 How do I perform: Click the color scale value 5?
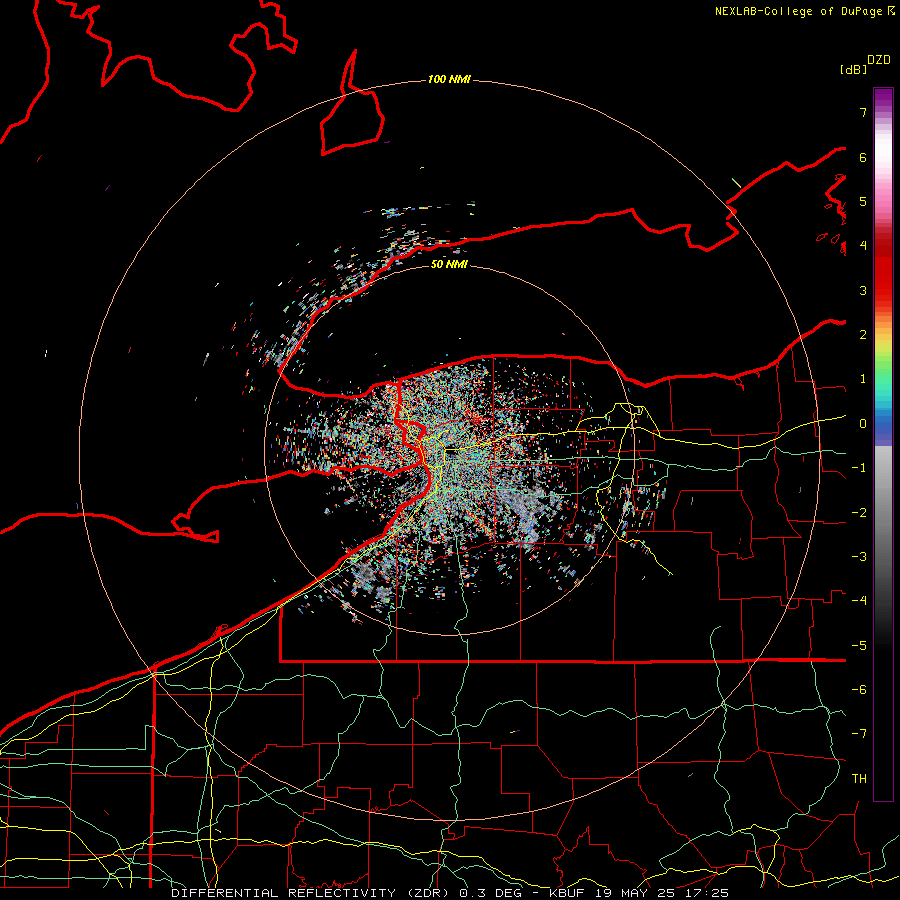point(863,201)
